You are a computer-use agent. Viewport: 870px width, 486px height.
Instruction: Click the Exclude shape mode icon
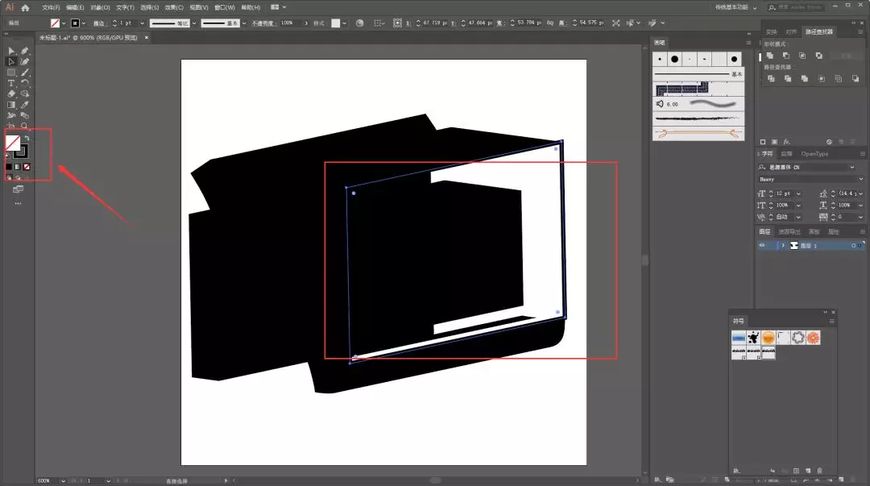819,55
